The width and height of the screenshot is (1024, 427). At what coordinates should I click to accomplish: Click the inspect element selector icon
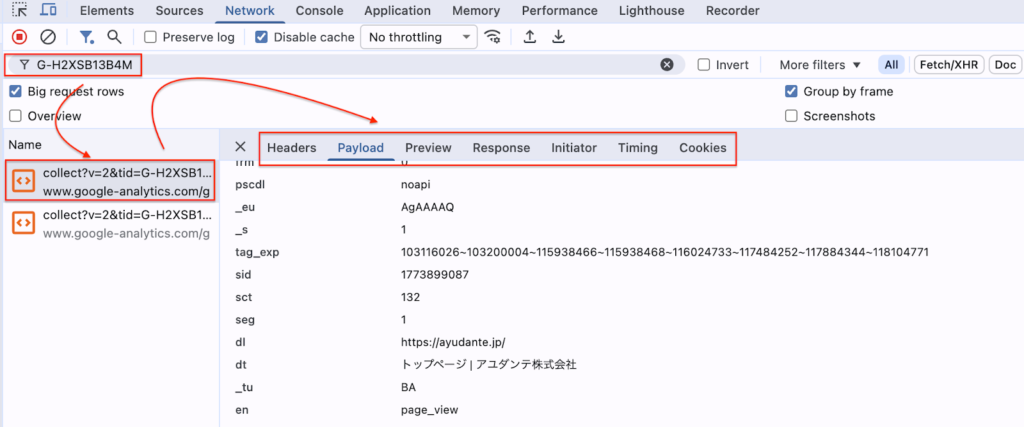19,10
